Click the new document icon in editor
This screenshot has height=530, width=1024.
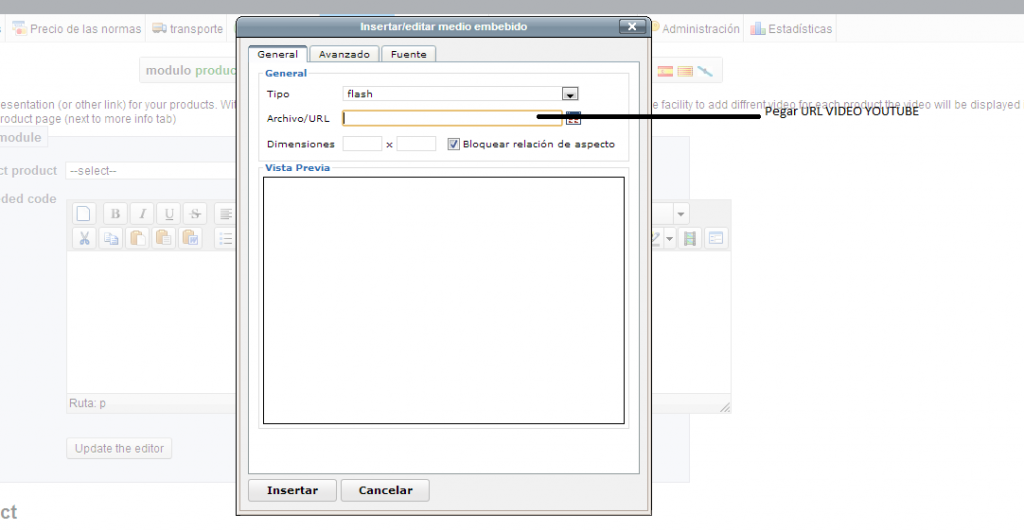[84, 213]
